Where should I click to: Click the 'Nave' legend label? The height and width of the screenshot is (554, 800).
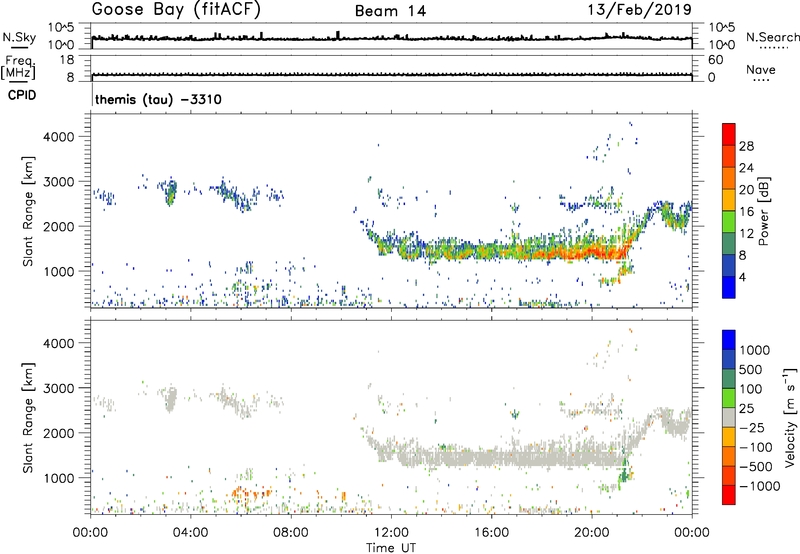pos(761,70)
